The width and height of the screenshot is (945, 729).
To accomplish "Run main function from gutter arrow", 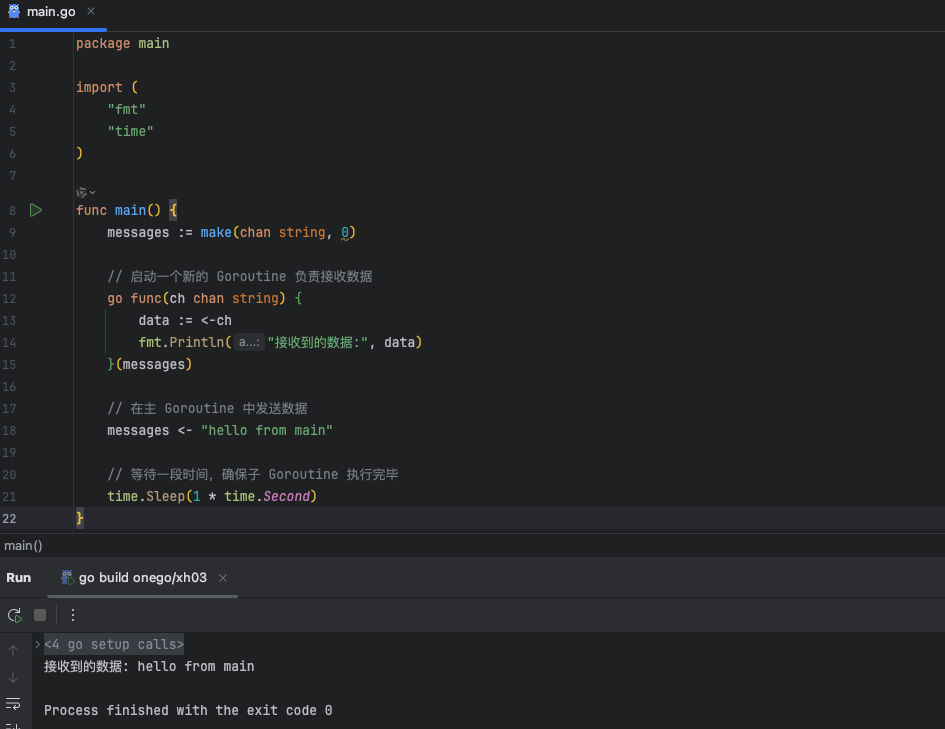I will (x=36, y=210).
